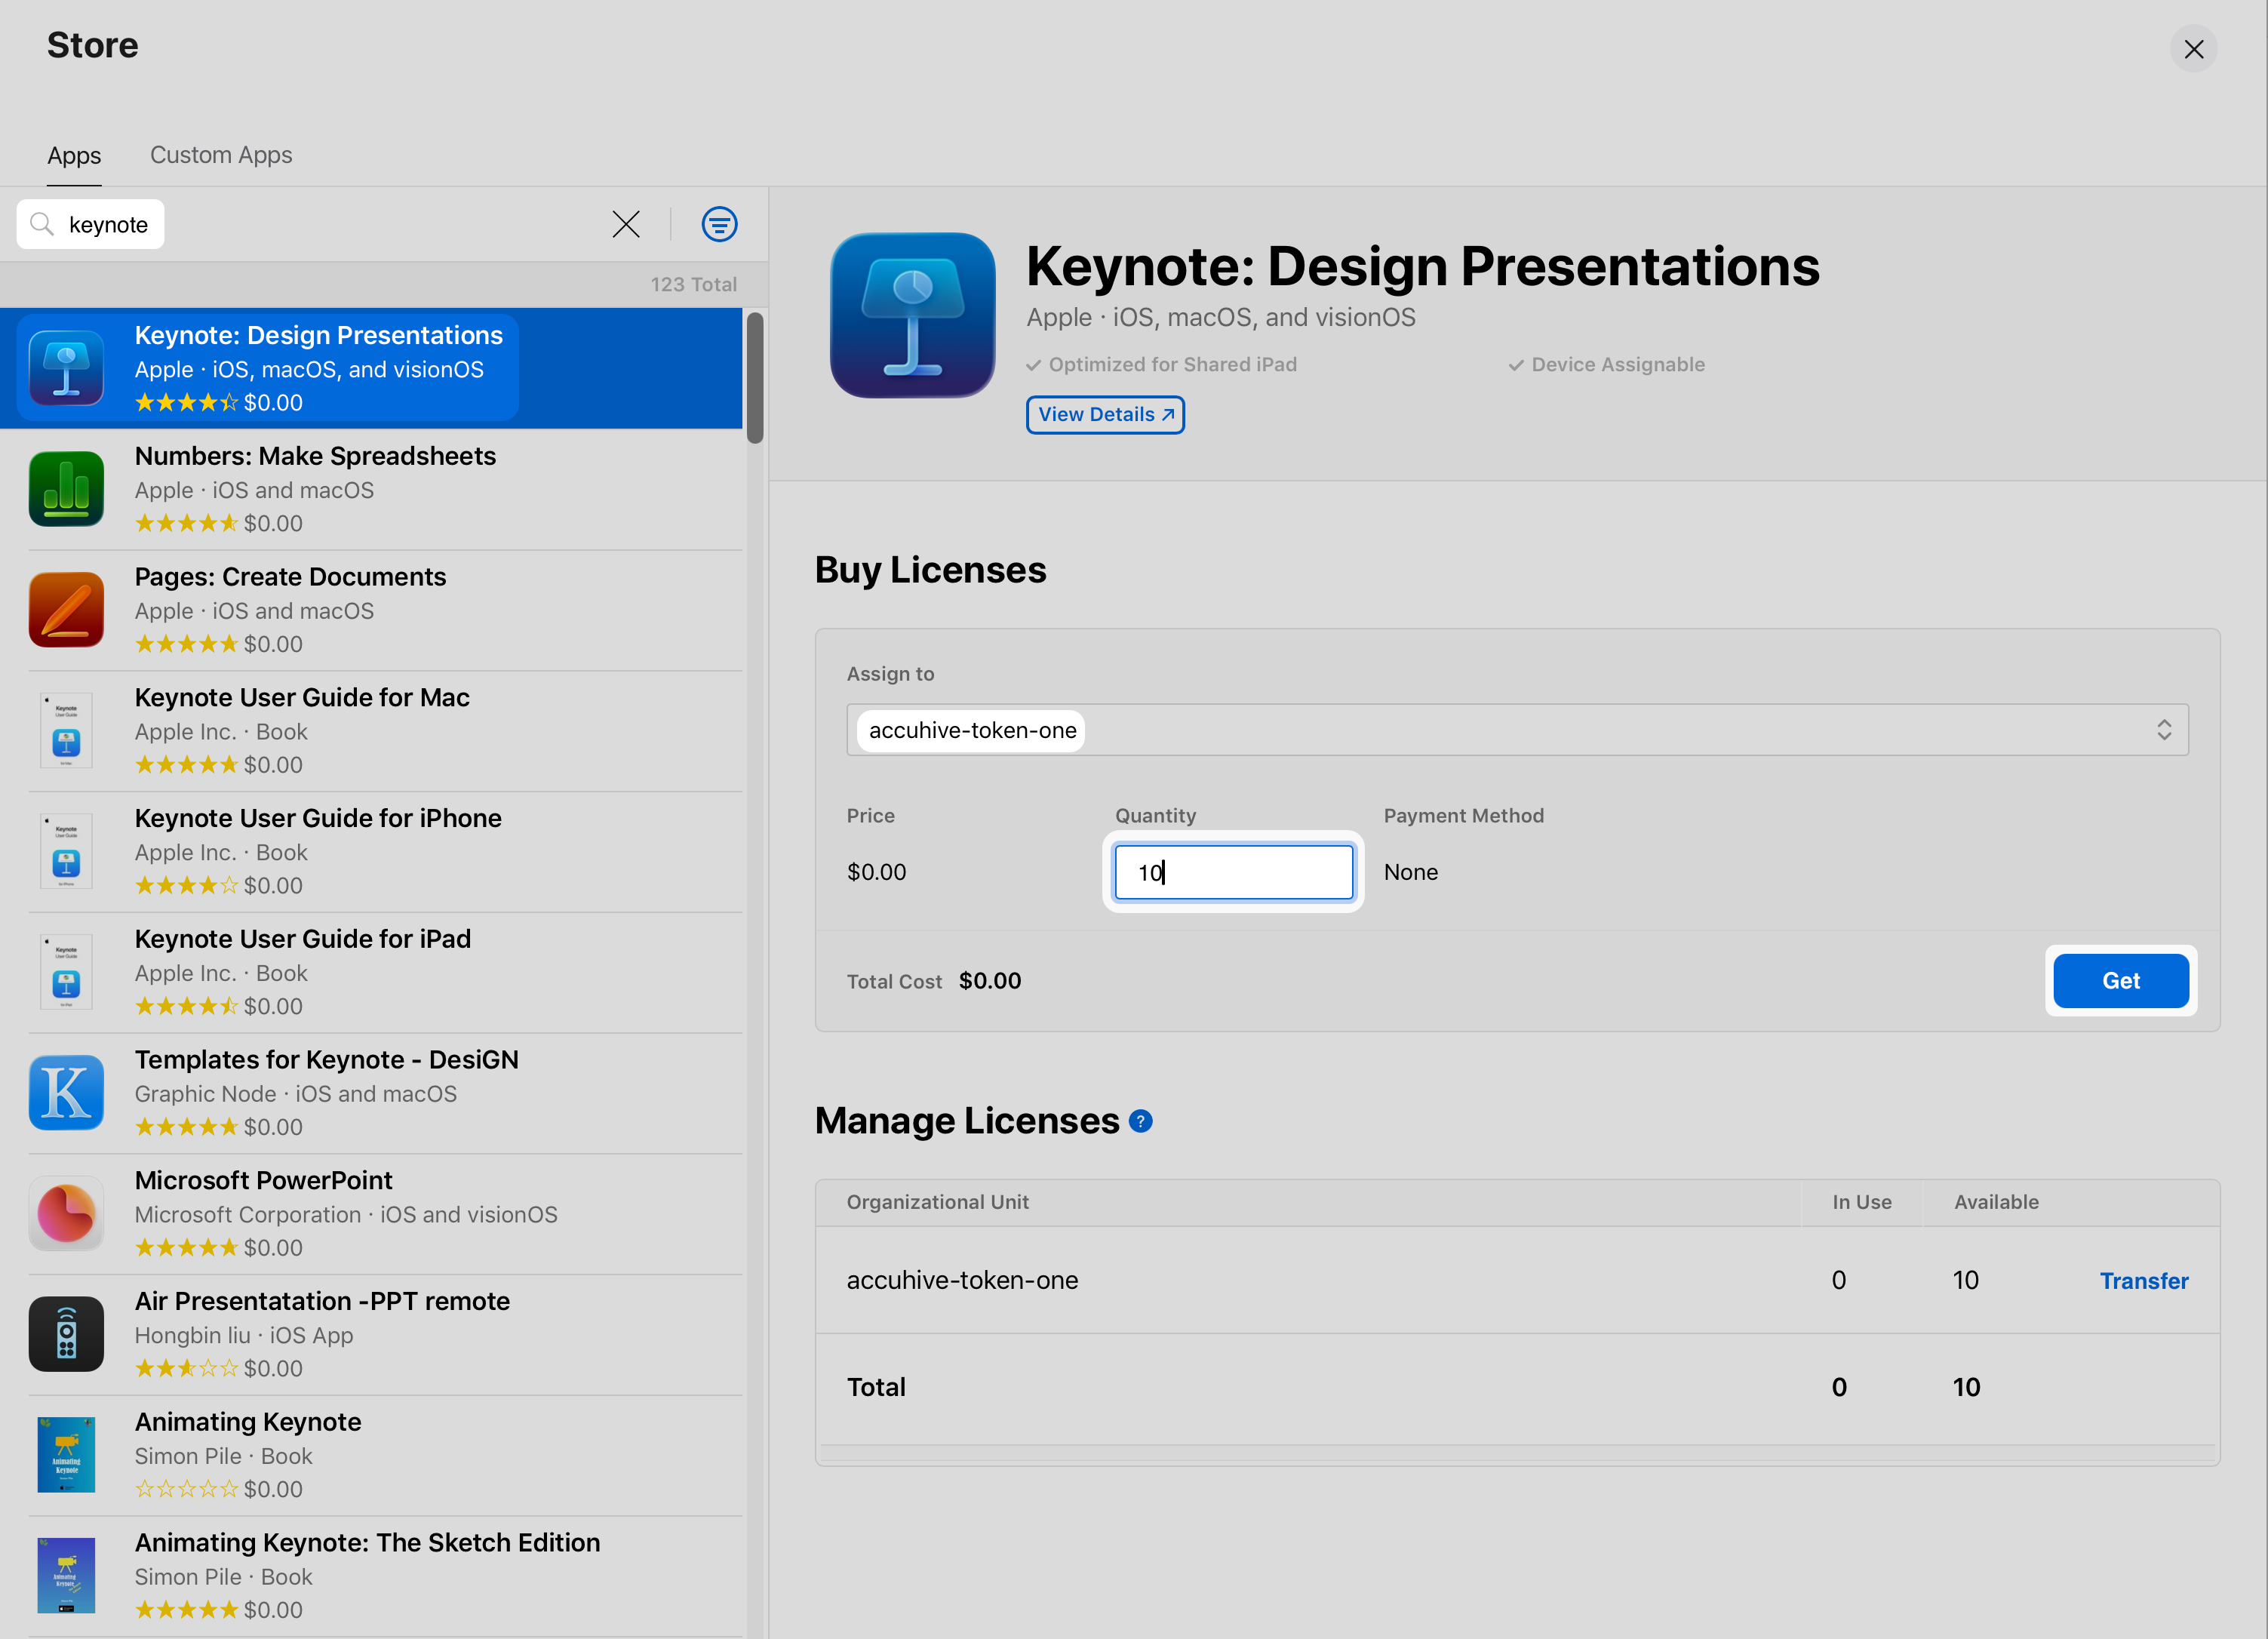Select Numbers: Make Spreadsheets result

[371, 489]
